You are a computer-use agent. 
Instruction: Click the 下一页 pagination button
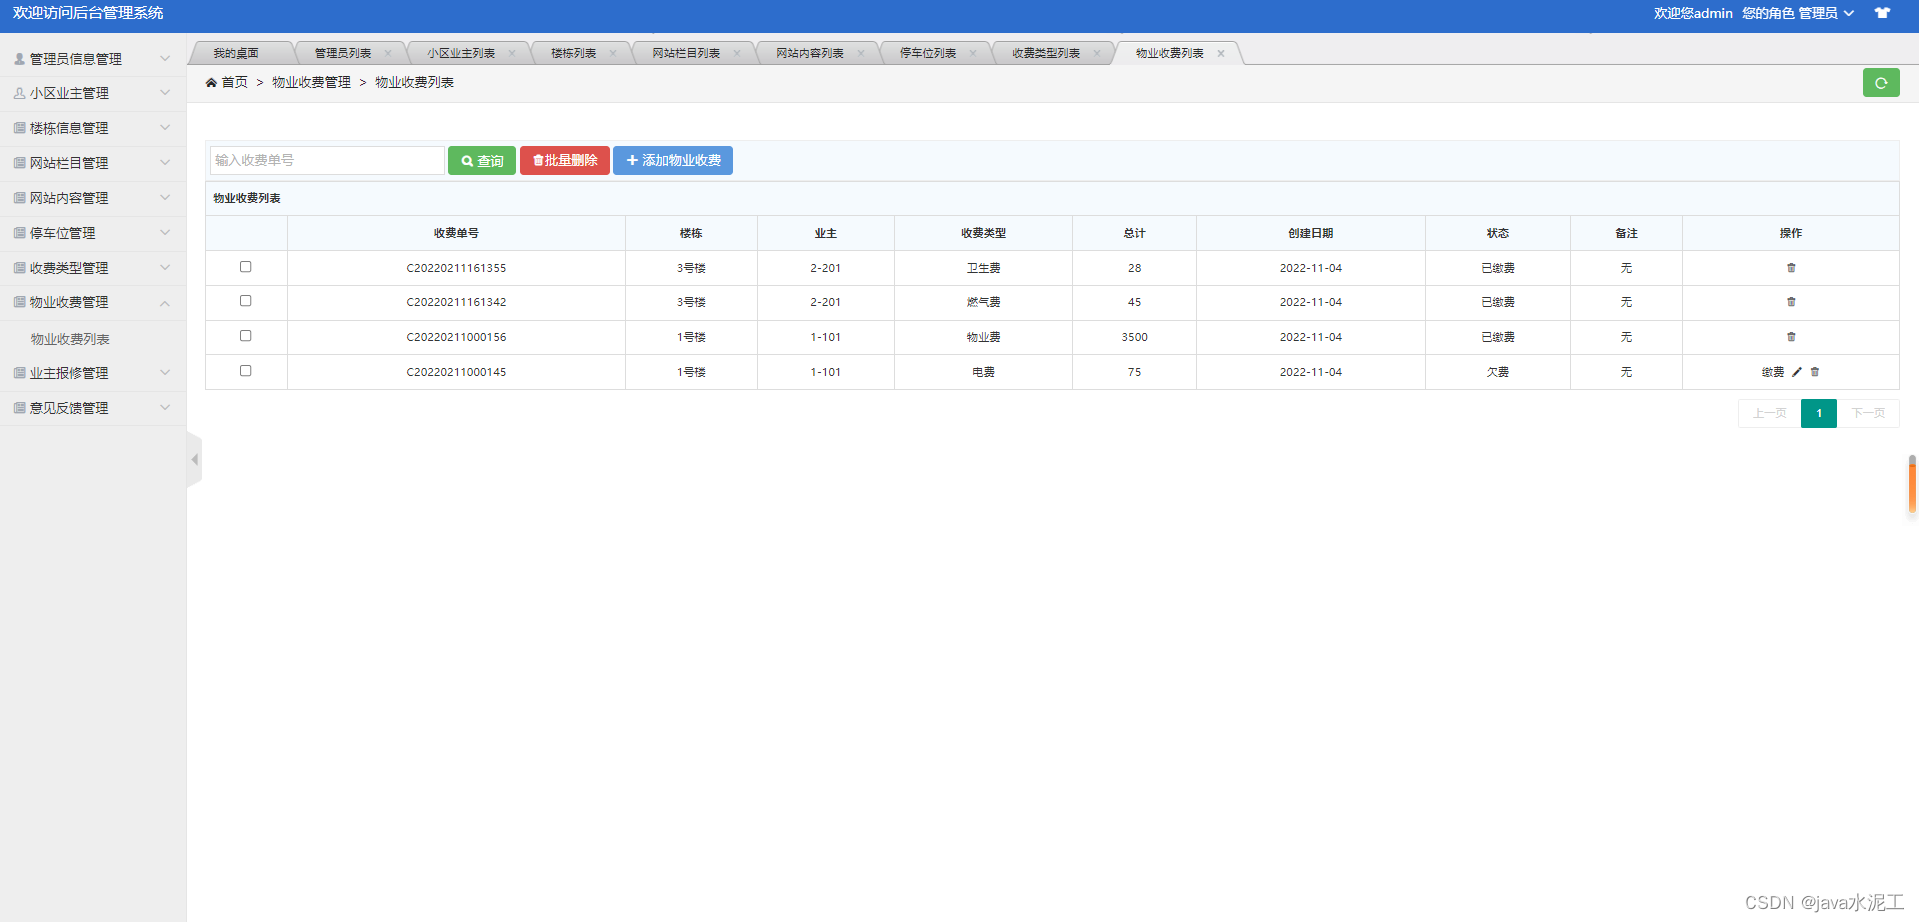click(x=1868, y=413)
